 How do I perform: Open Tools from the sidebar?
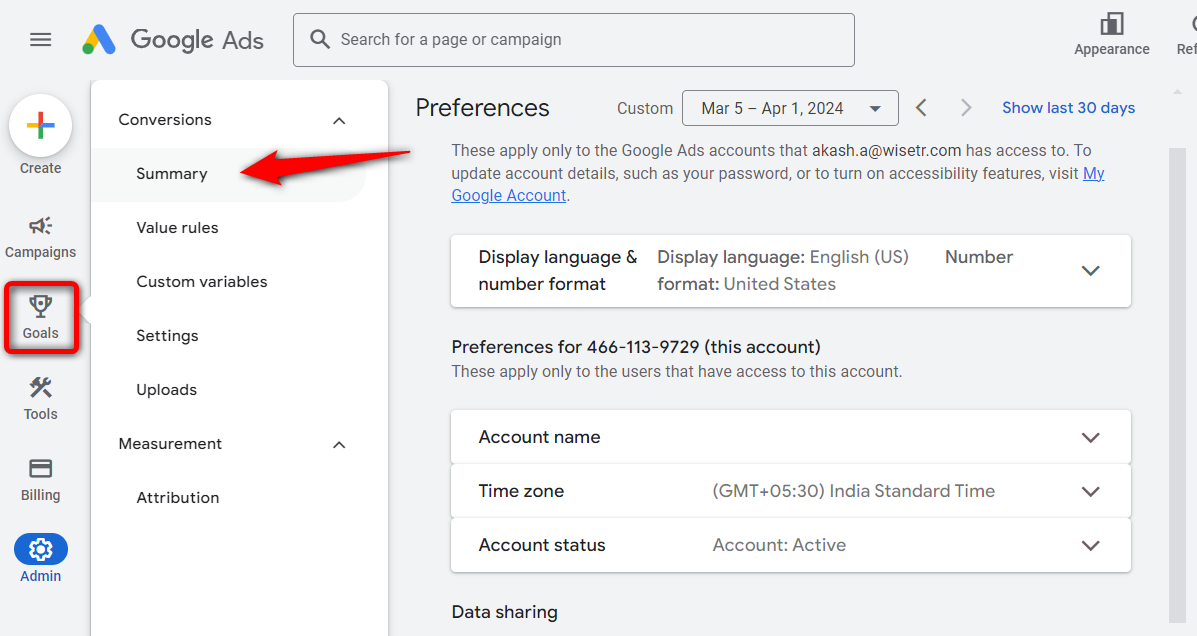pyautogui.click(x=40, y=399)
